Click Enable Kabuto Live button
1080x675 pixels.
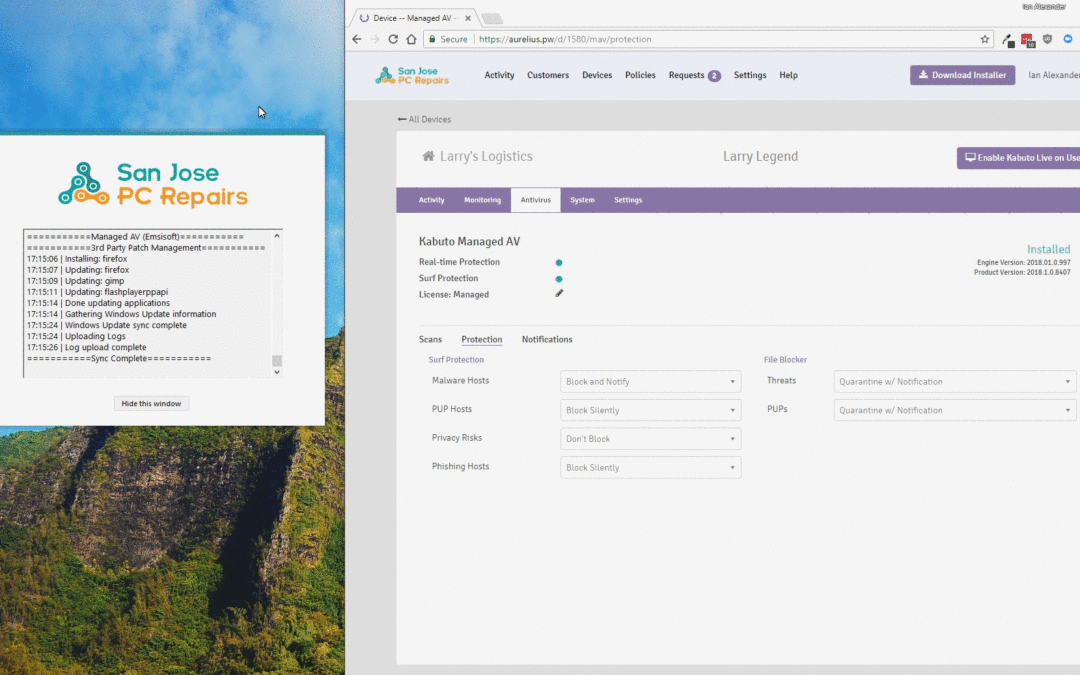1018,158
